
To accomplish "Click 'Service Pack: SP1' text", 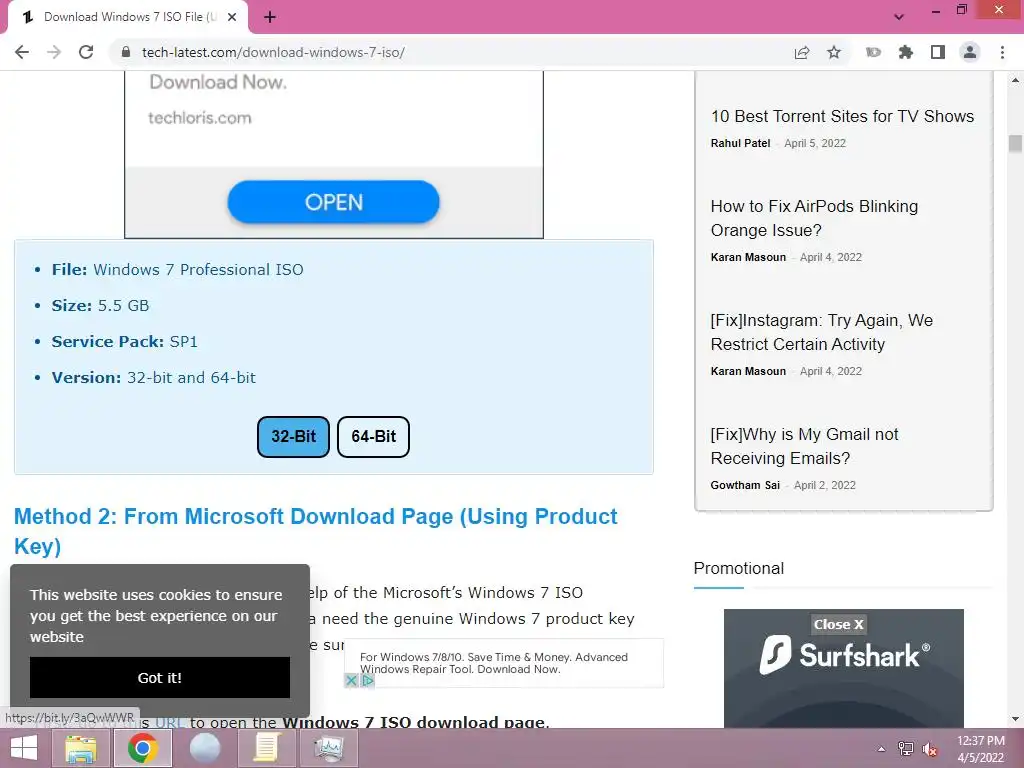I will 124,342.
